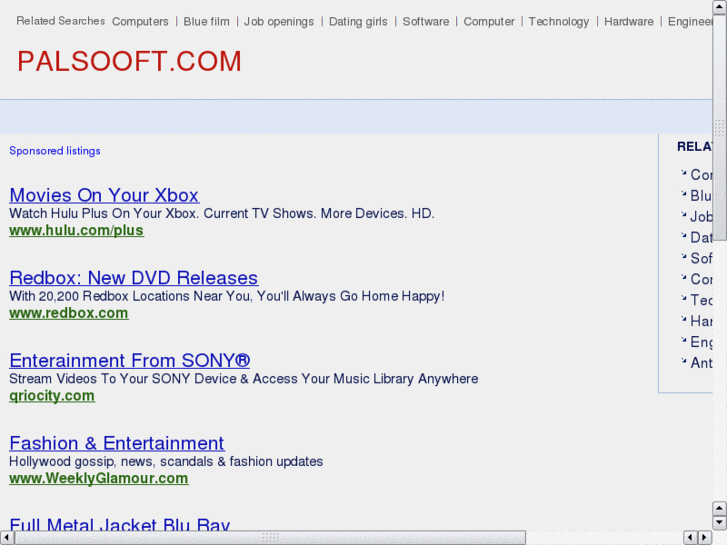Click the Sponsored listings label
Screen dimensions: 727x545
coord(55,151)
